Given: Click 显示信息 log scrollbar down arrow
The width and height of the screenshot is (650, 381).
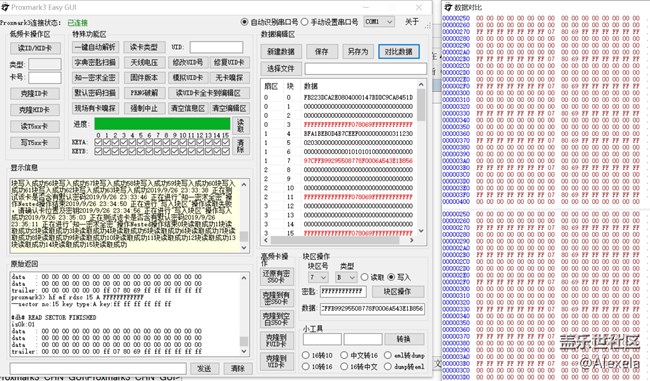Looking at the screenshot, I should tap(244, 248).
